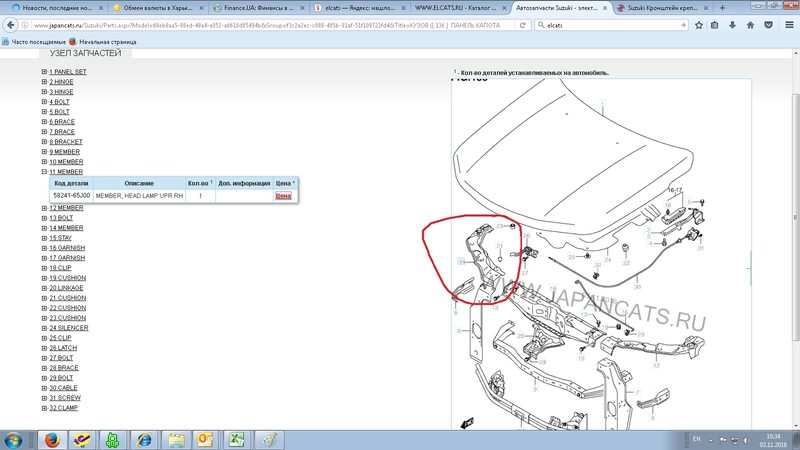
Task: Open the 15 STAY part link
Action: pyautogui.click(x=60, y=238)
